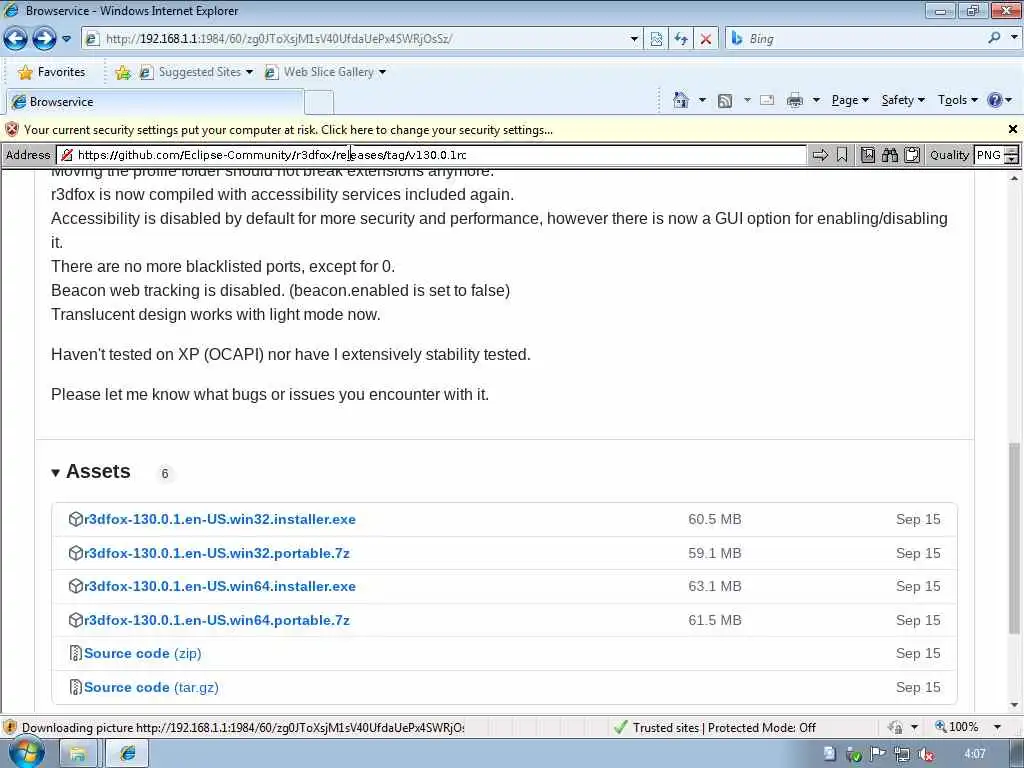Image resolution: width=1024 pixels, height=768 pixels.
Task: Click the page vertical scrollbar thumb
Action: coord(1014,538)
